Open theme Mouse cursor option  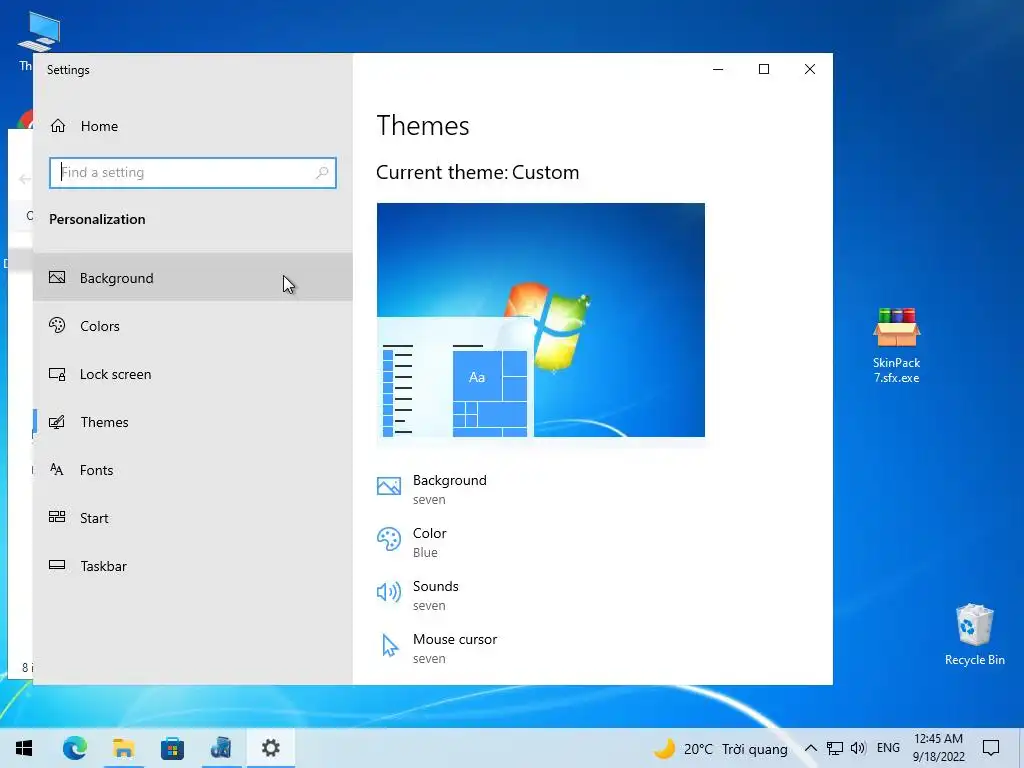pos(437,648)
